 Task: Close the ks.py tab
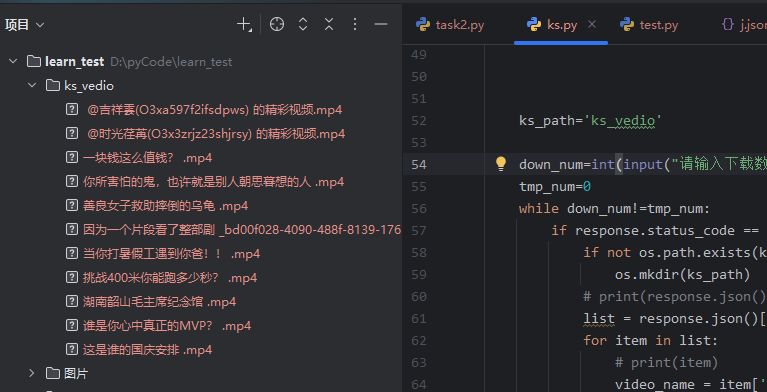pyautogui.click(x=592, y=24)
